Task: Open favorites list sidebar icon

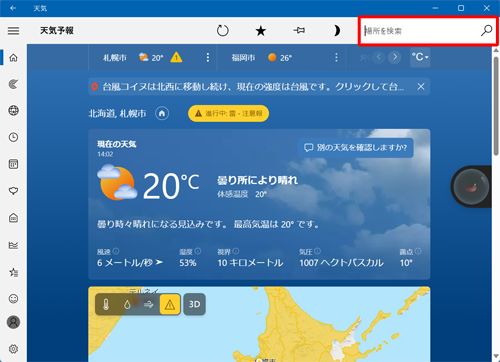Action: coord(13,272)
